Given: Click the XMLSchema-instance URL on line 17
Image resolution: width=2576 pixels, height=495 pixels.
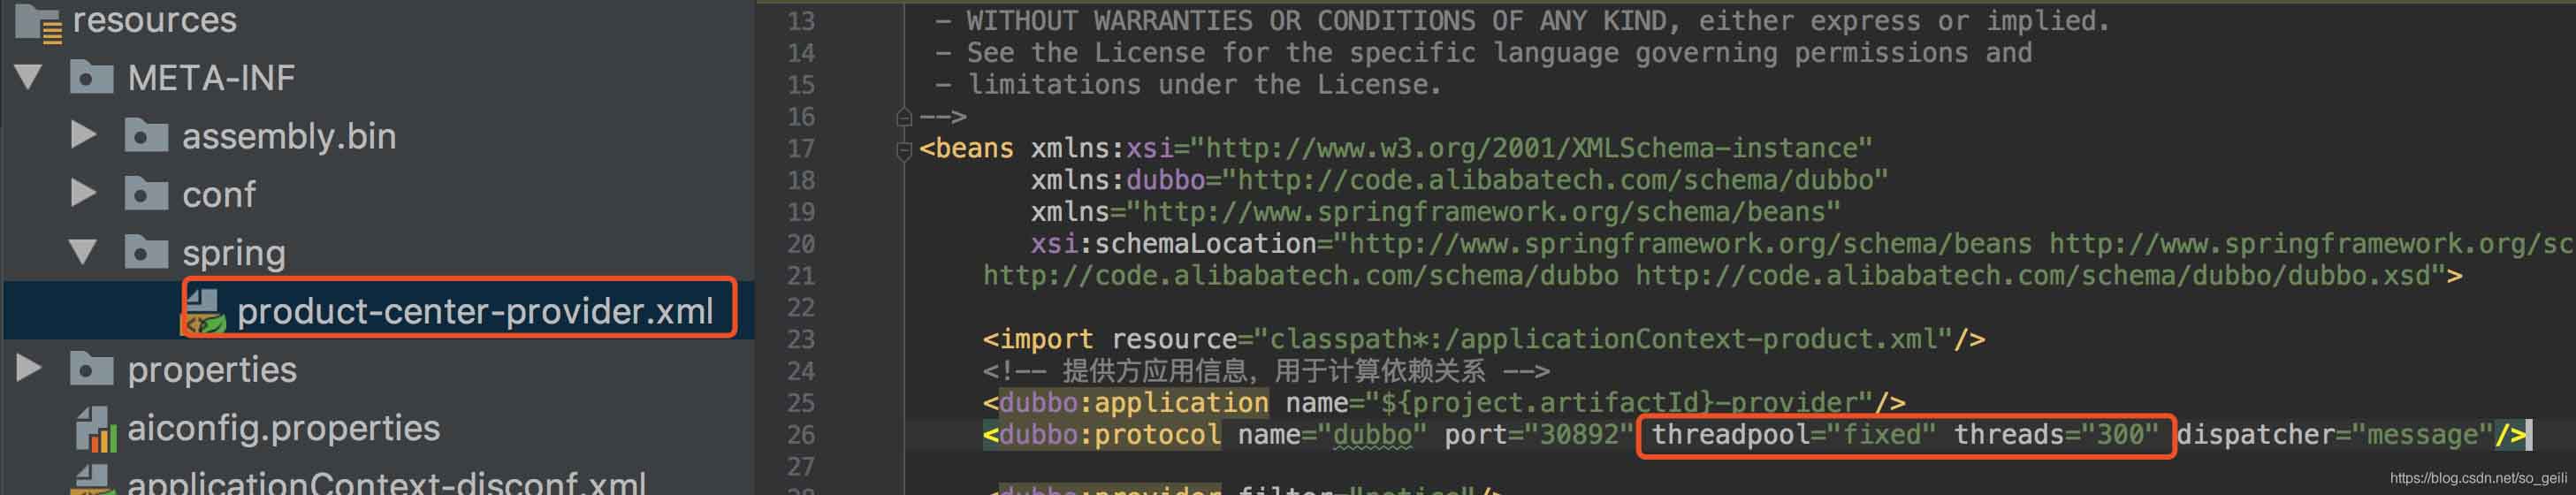Looking at the screenshot, I should [x=1530, y=148].
